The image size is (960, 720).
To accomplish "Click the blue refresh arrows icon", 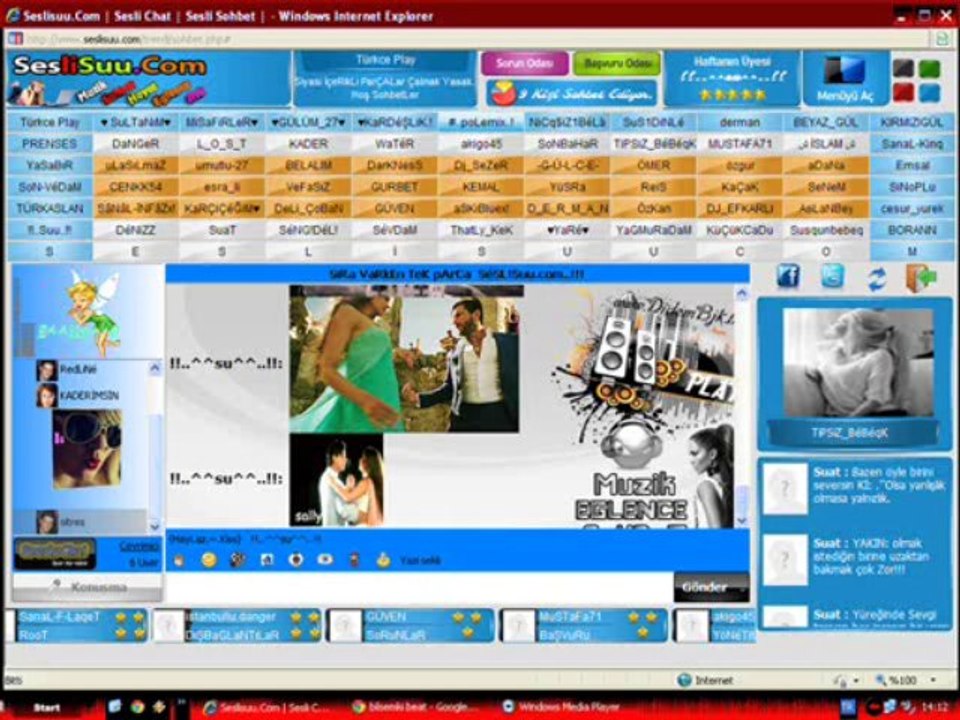I will tap(877, 279).
